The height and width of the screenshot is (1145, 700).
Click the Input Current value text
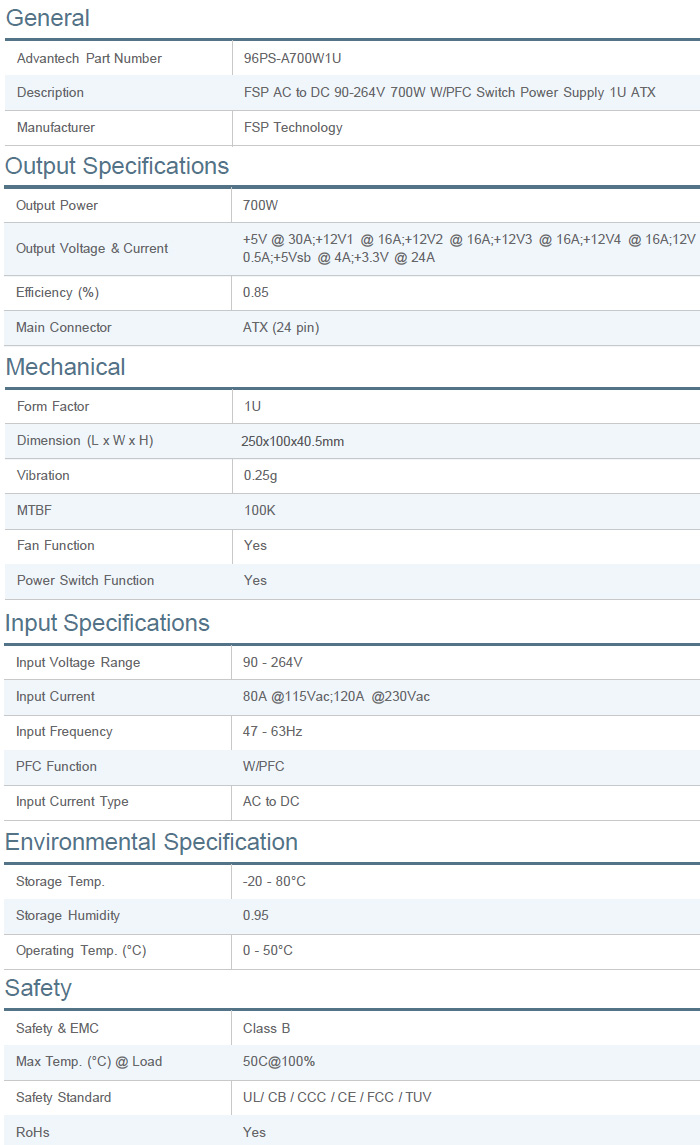pyautogui.click(x=336, y=696)
